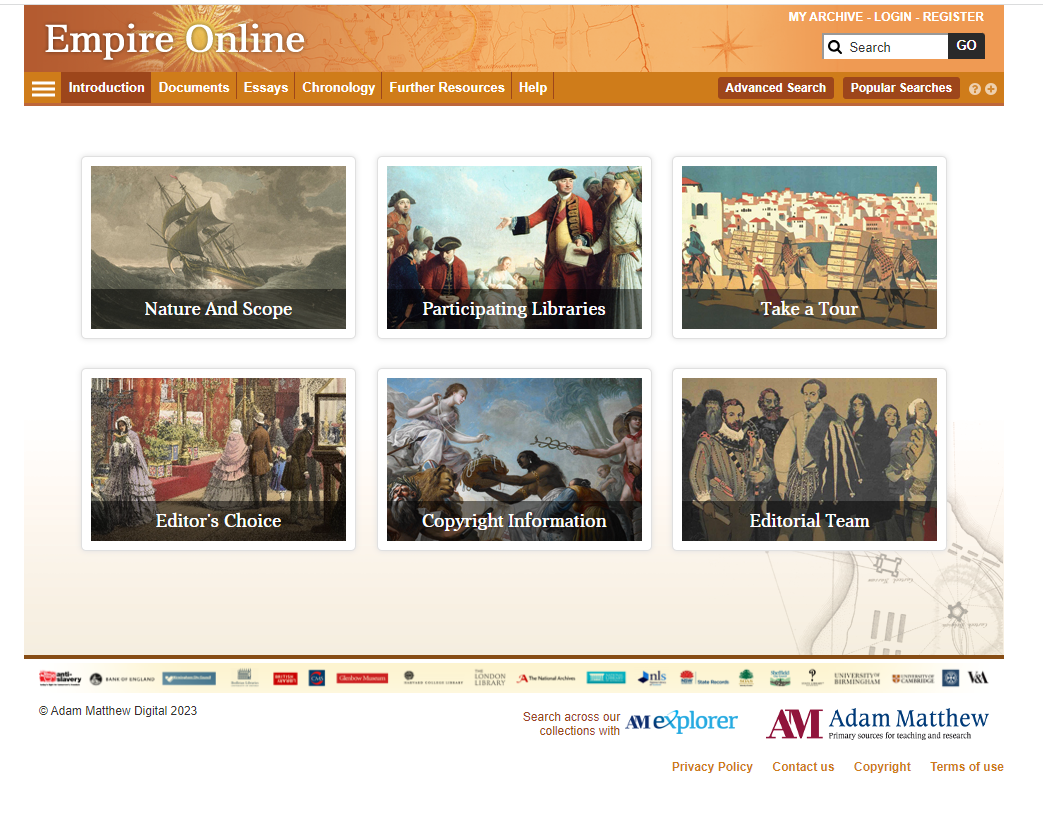This screenshot has height=818, width=1043.
Task: Click the plus icon beside help
Action: [990, 89]
